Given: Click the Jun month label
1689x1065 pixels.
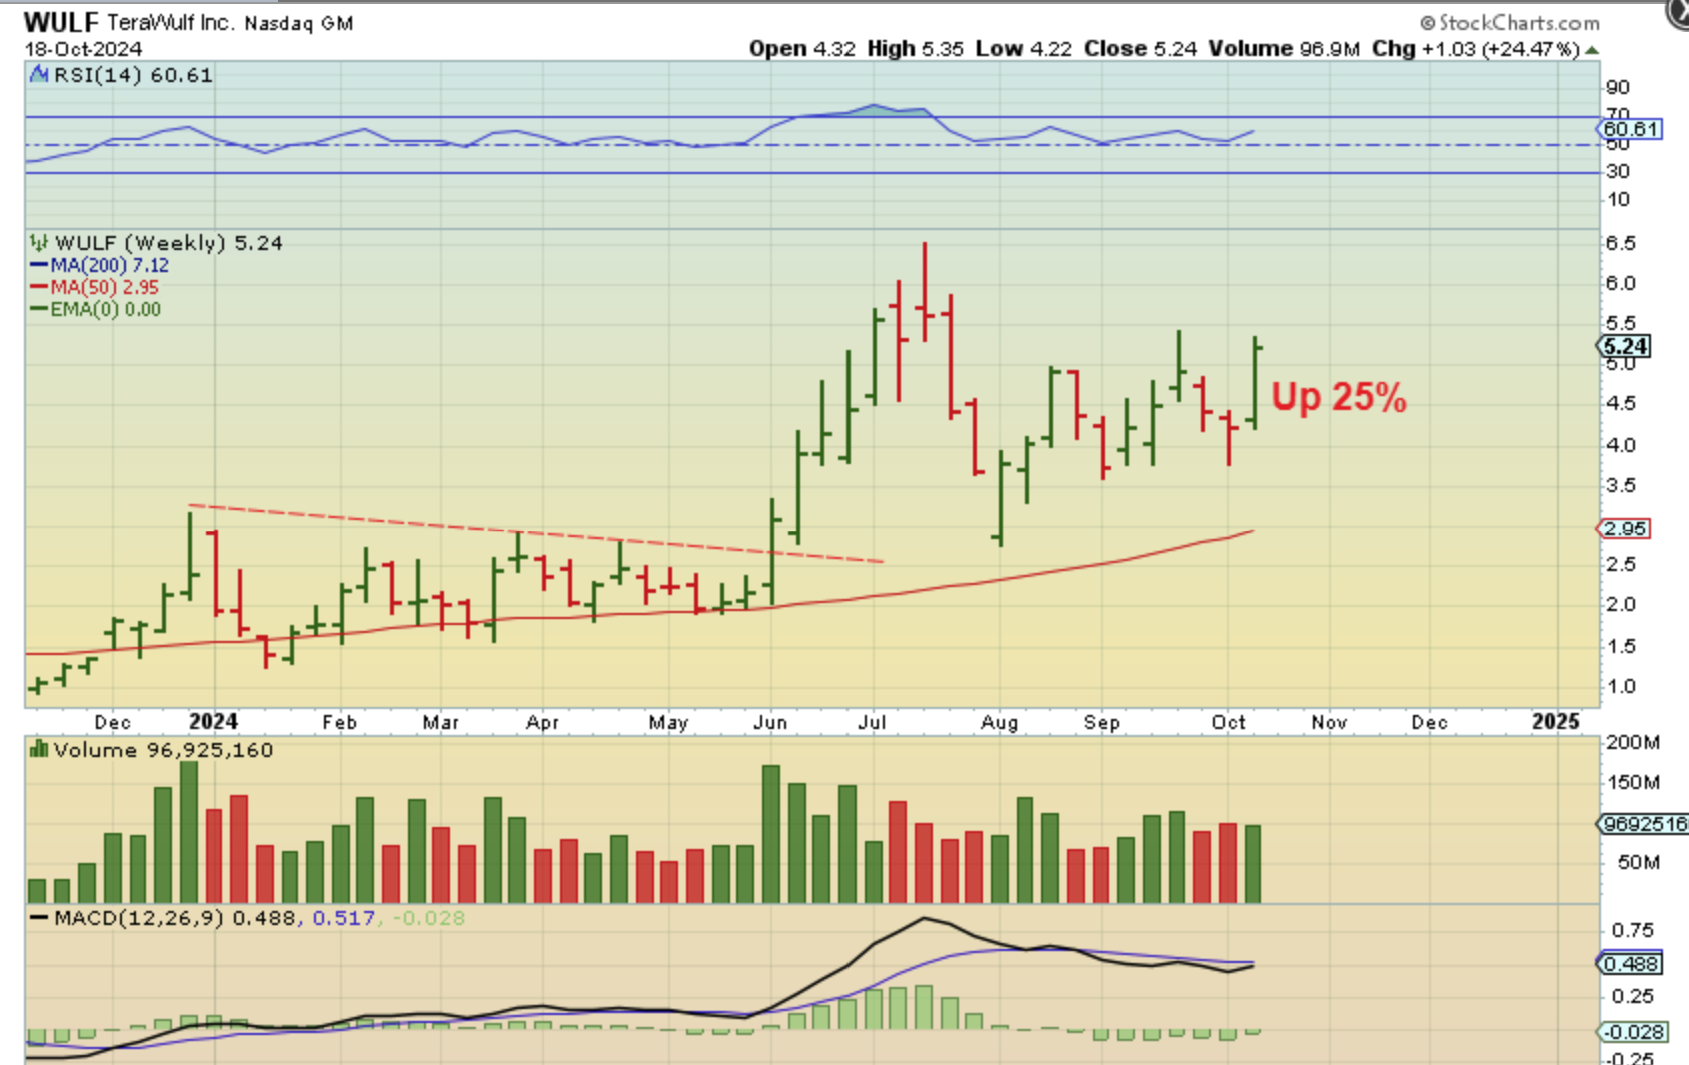Looking at the screenshot, I should pos(770,722).
